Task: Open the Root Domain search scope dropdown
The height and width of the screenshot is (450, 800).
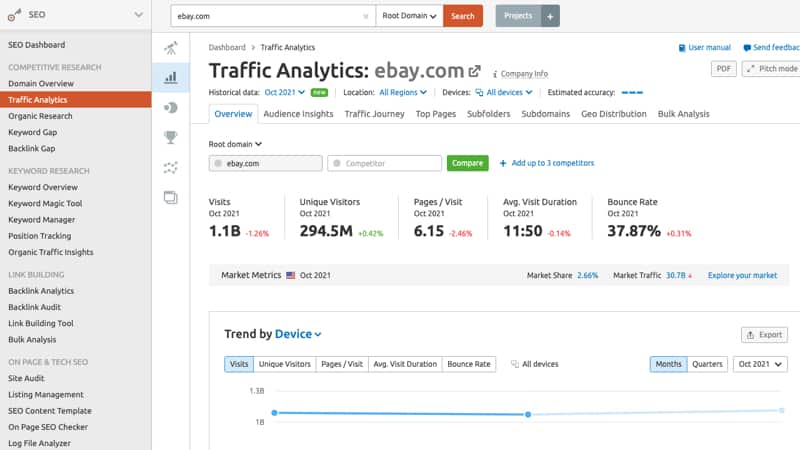Action: [409, 16]
